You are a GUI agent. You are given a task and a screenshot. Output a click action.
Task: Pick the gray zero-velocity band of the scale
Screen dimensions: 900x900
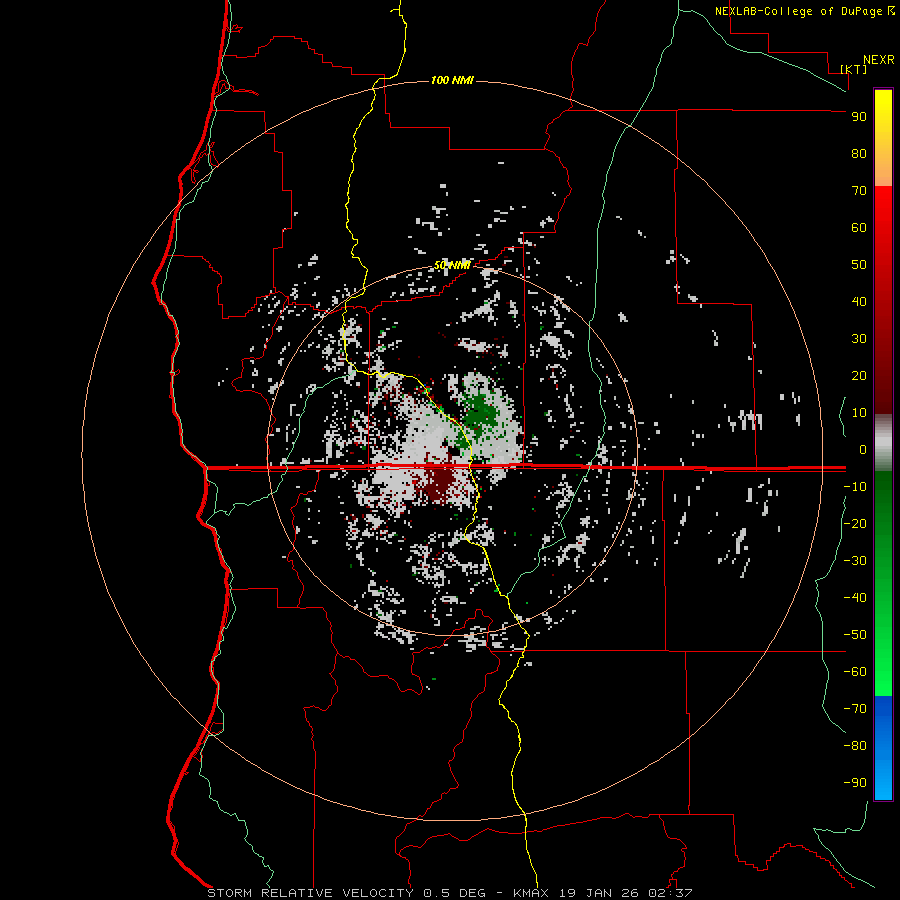(883, 443)
